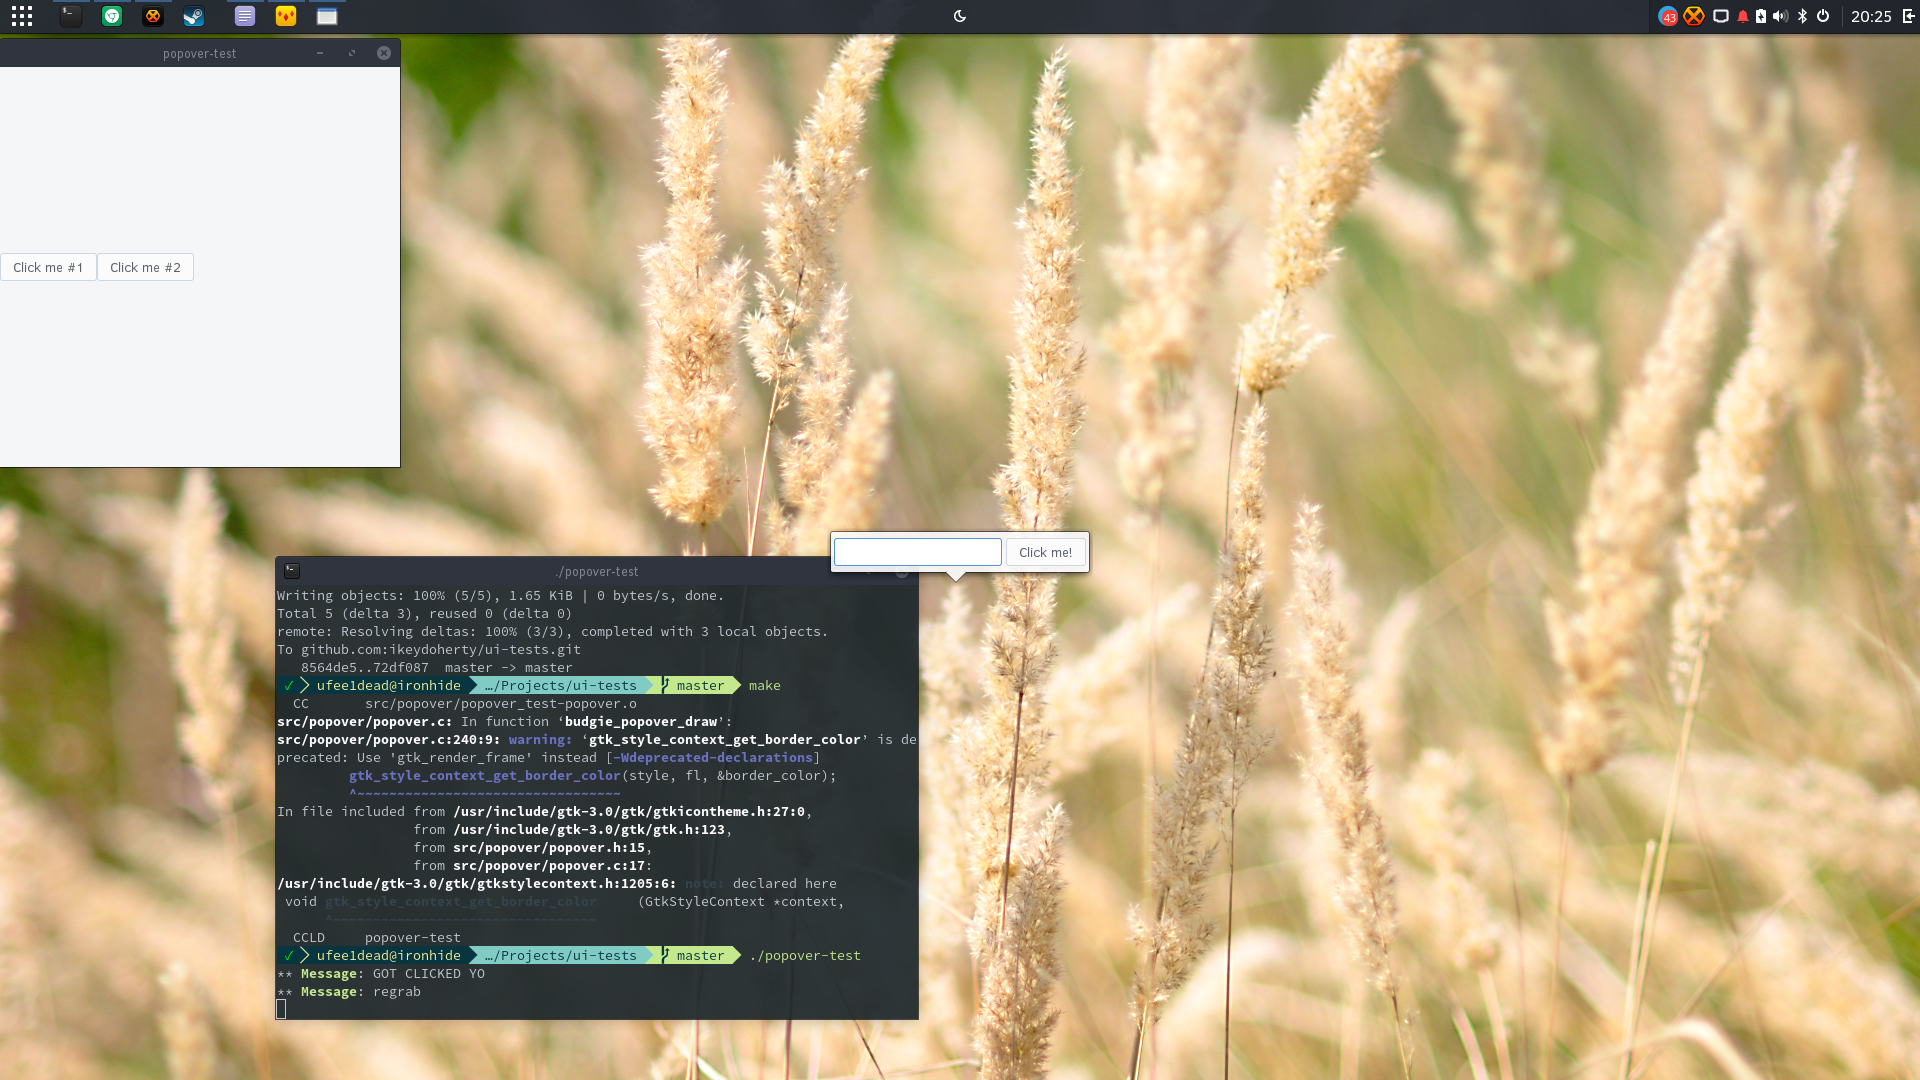Viewport: 1920px width, 1080px height.
Task: Launch Steam from the panel
Action: [194, 16]
